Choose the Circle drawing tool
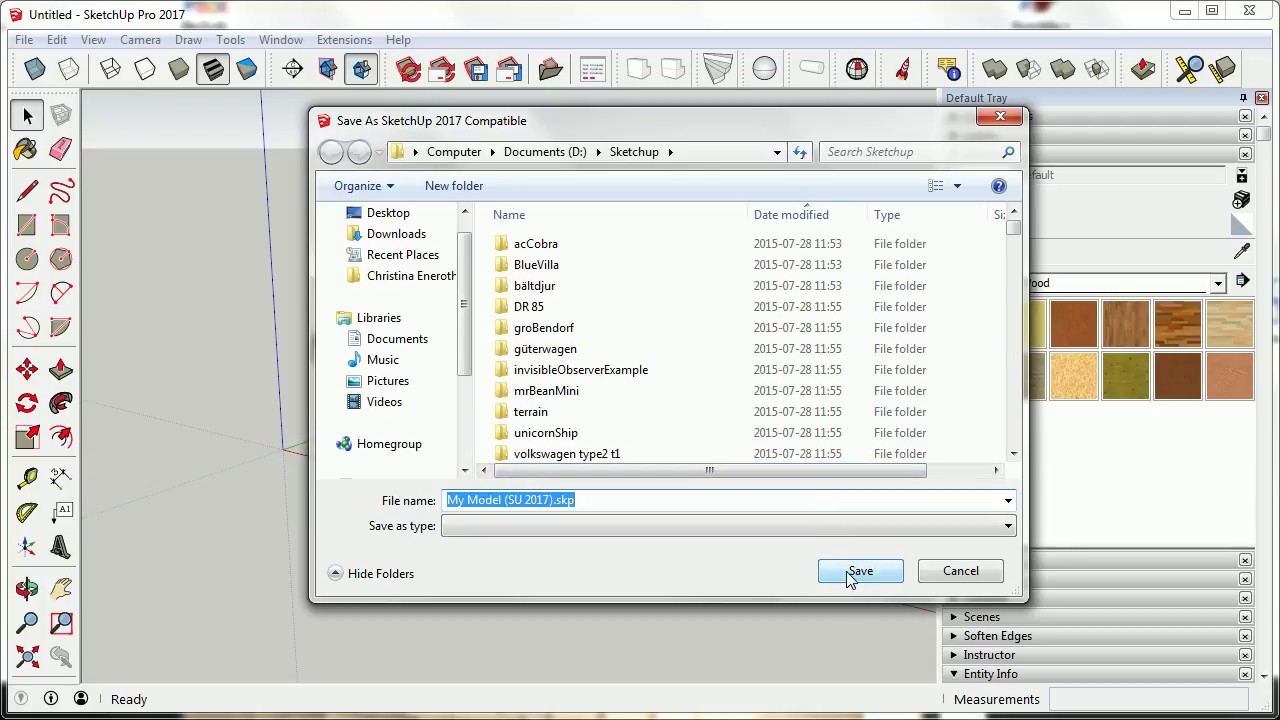Viewport: 1280px width, 720px height. pyautogui.click(x=27, y=259)
